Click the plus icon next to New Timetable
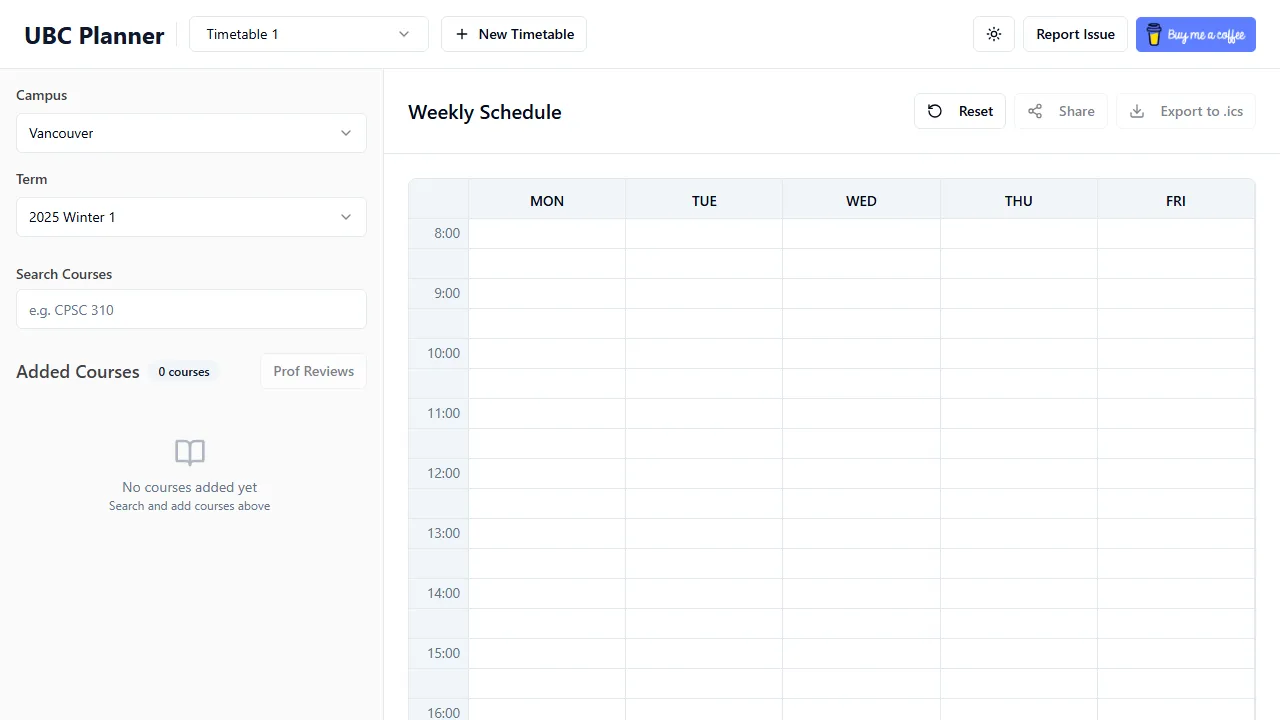This screenshot has width=1280, height=720. coord(461,33)
